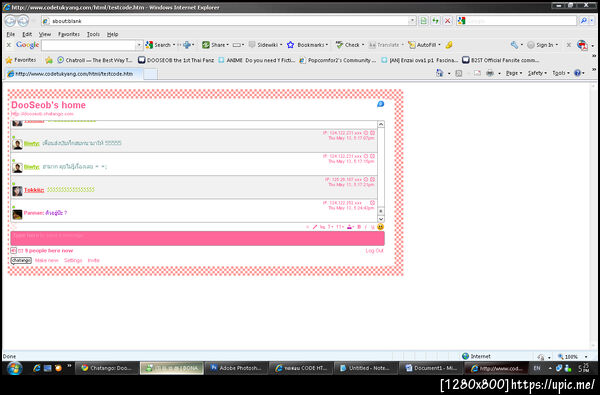600x395 pixels.
Task: Click the red Stop loading icon
Action: click(x=447, y=21)
